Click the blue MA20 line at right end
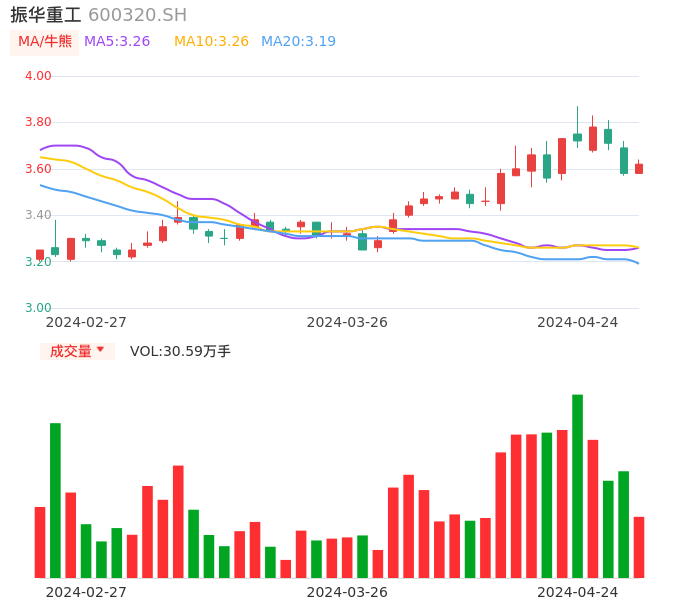 tap(636, 262)
